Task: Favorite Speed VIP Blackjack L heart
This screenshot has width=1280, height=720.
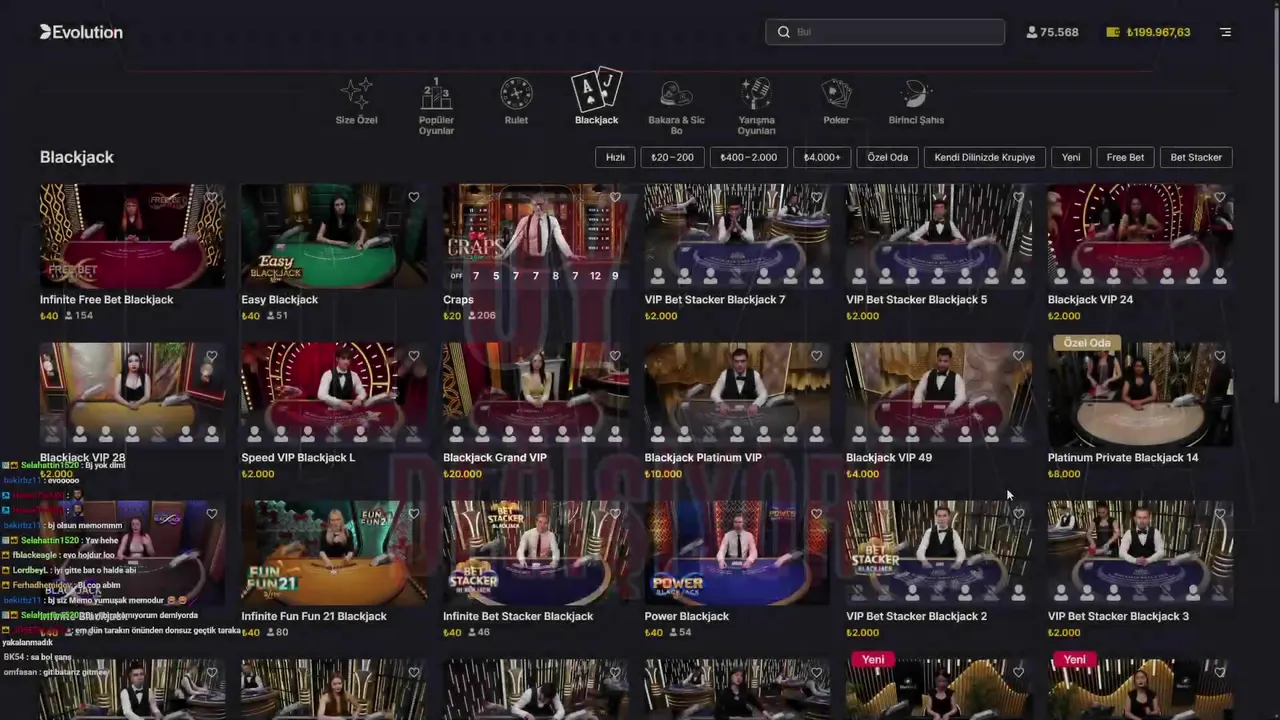Action: (x=414, y=356)
